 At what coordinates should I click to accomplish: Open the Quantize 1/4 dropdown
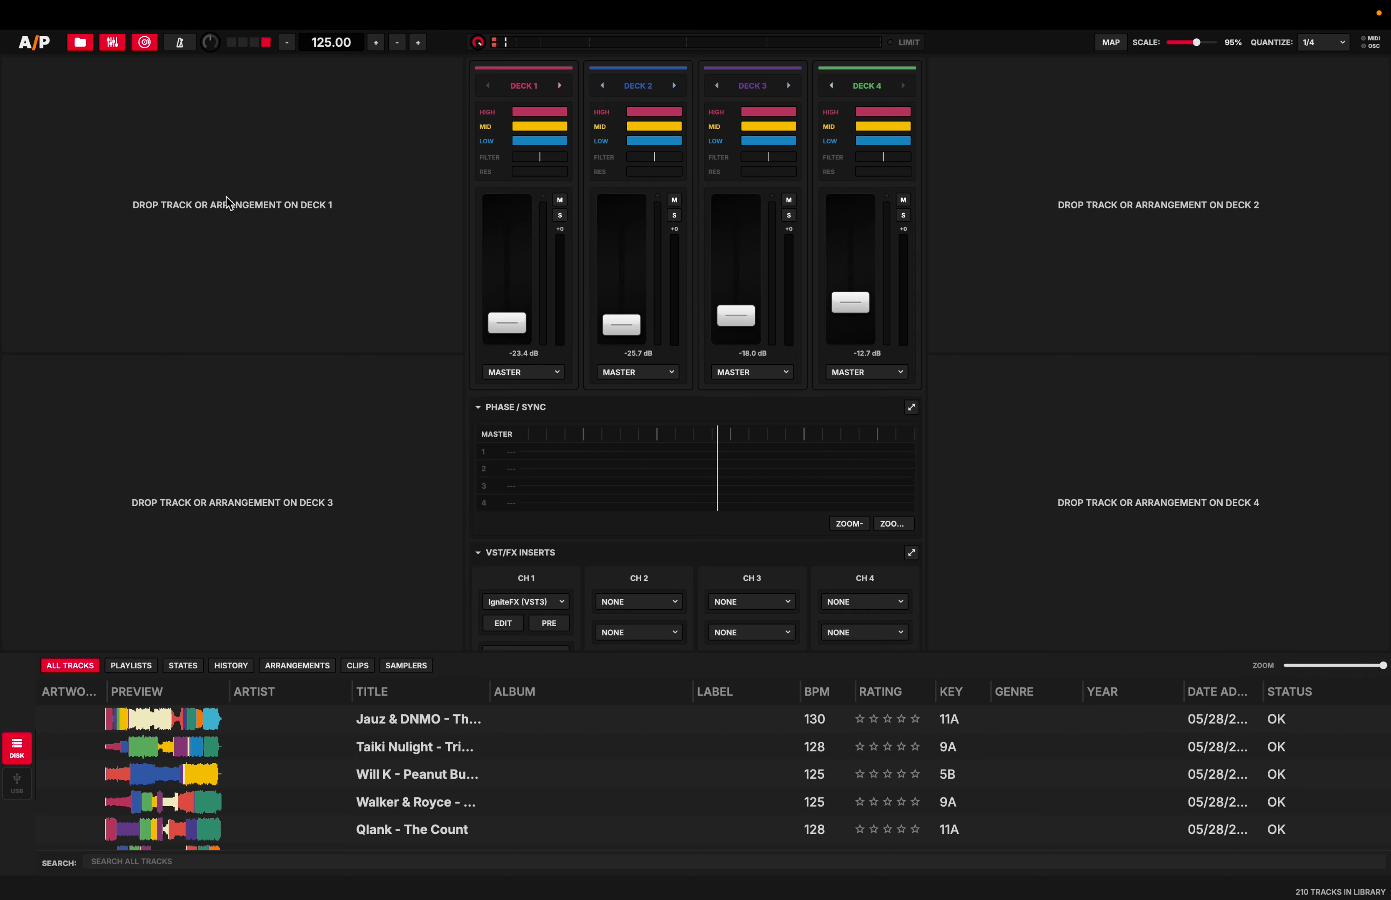tap(1324, 42)
